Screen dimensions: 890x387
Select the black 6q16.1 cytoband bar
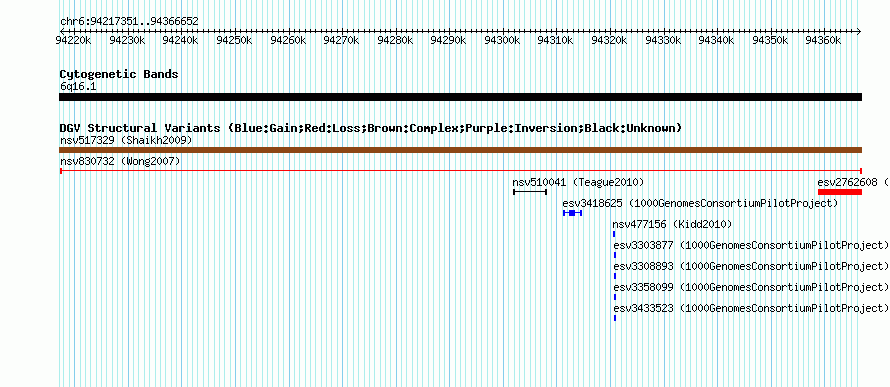pyautogui.click(x=460, y=97)
